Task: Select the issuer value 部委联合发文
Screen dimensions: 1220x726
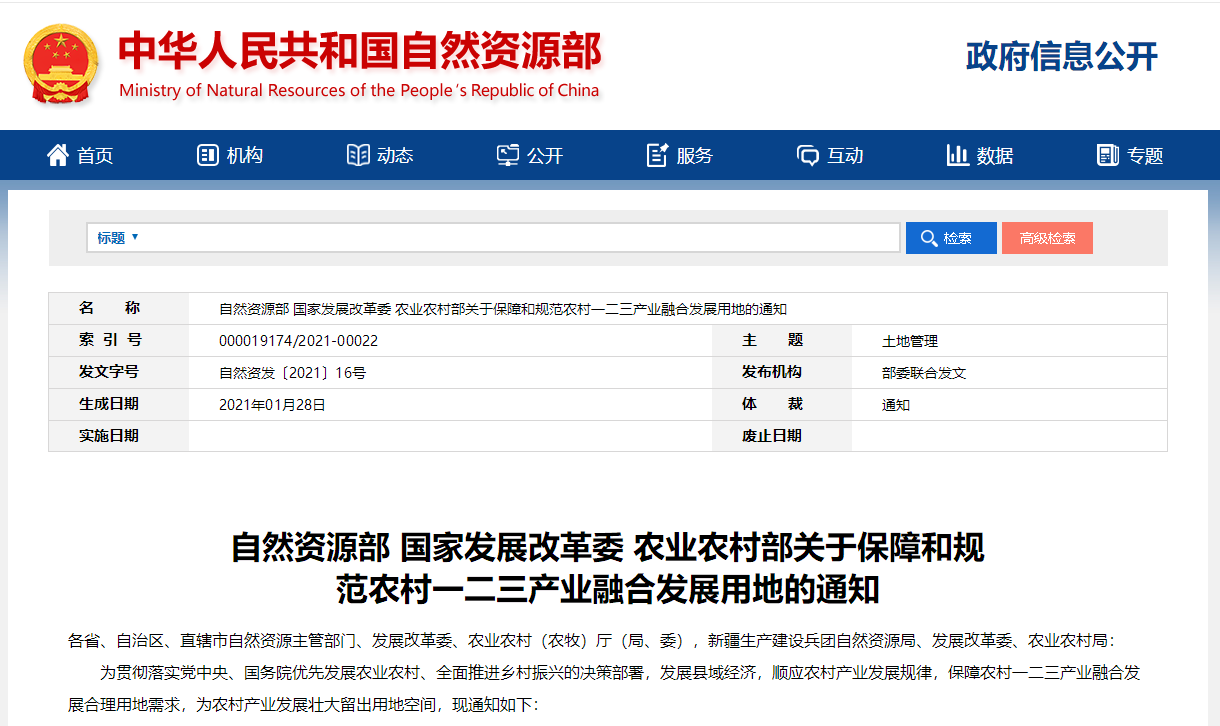Action: (x=924, y=373)
